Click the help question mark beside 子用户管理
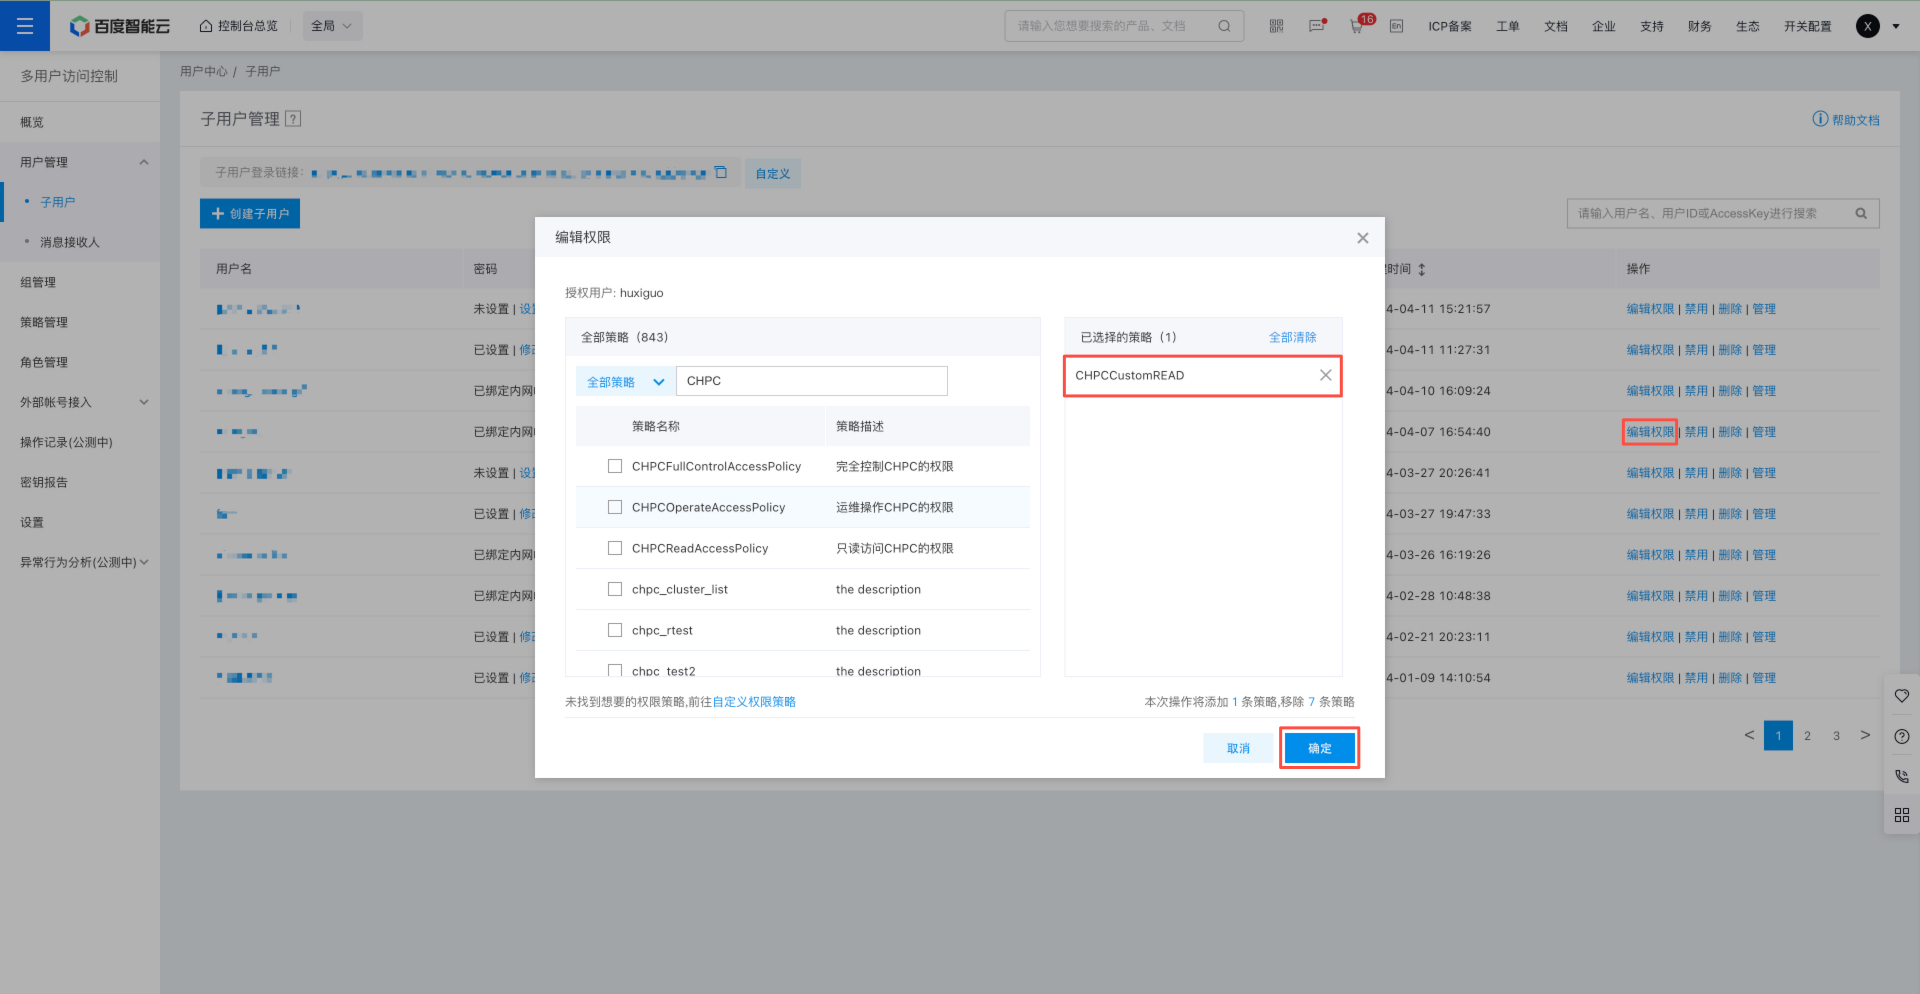 pos(293,119)
